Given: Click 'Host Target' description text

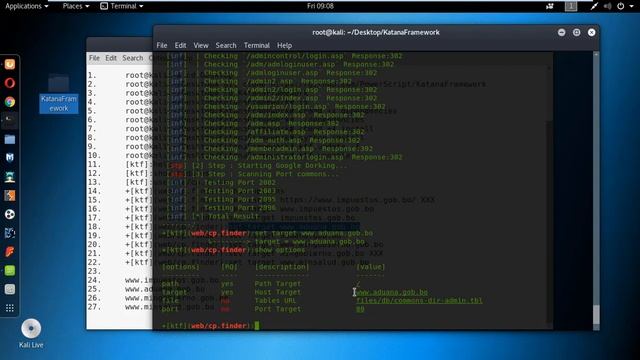Looking at the screenshot, I should tap(278, 292).
